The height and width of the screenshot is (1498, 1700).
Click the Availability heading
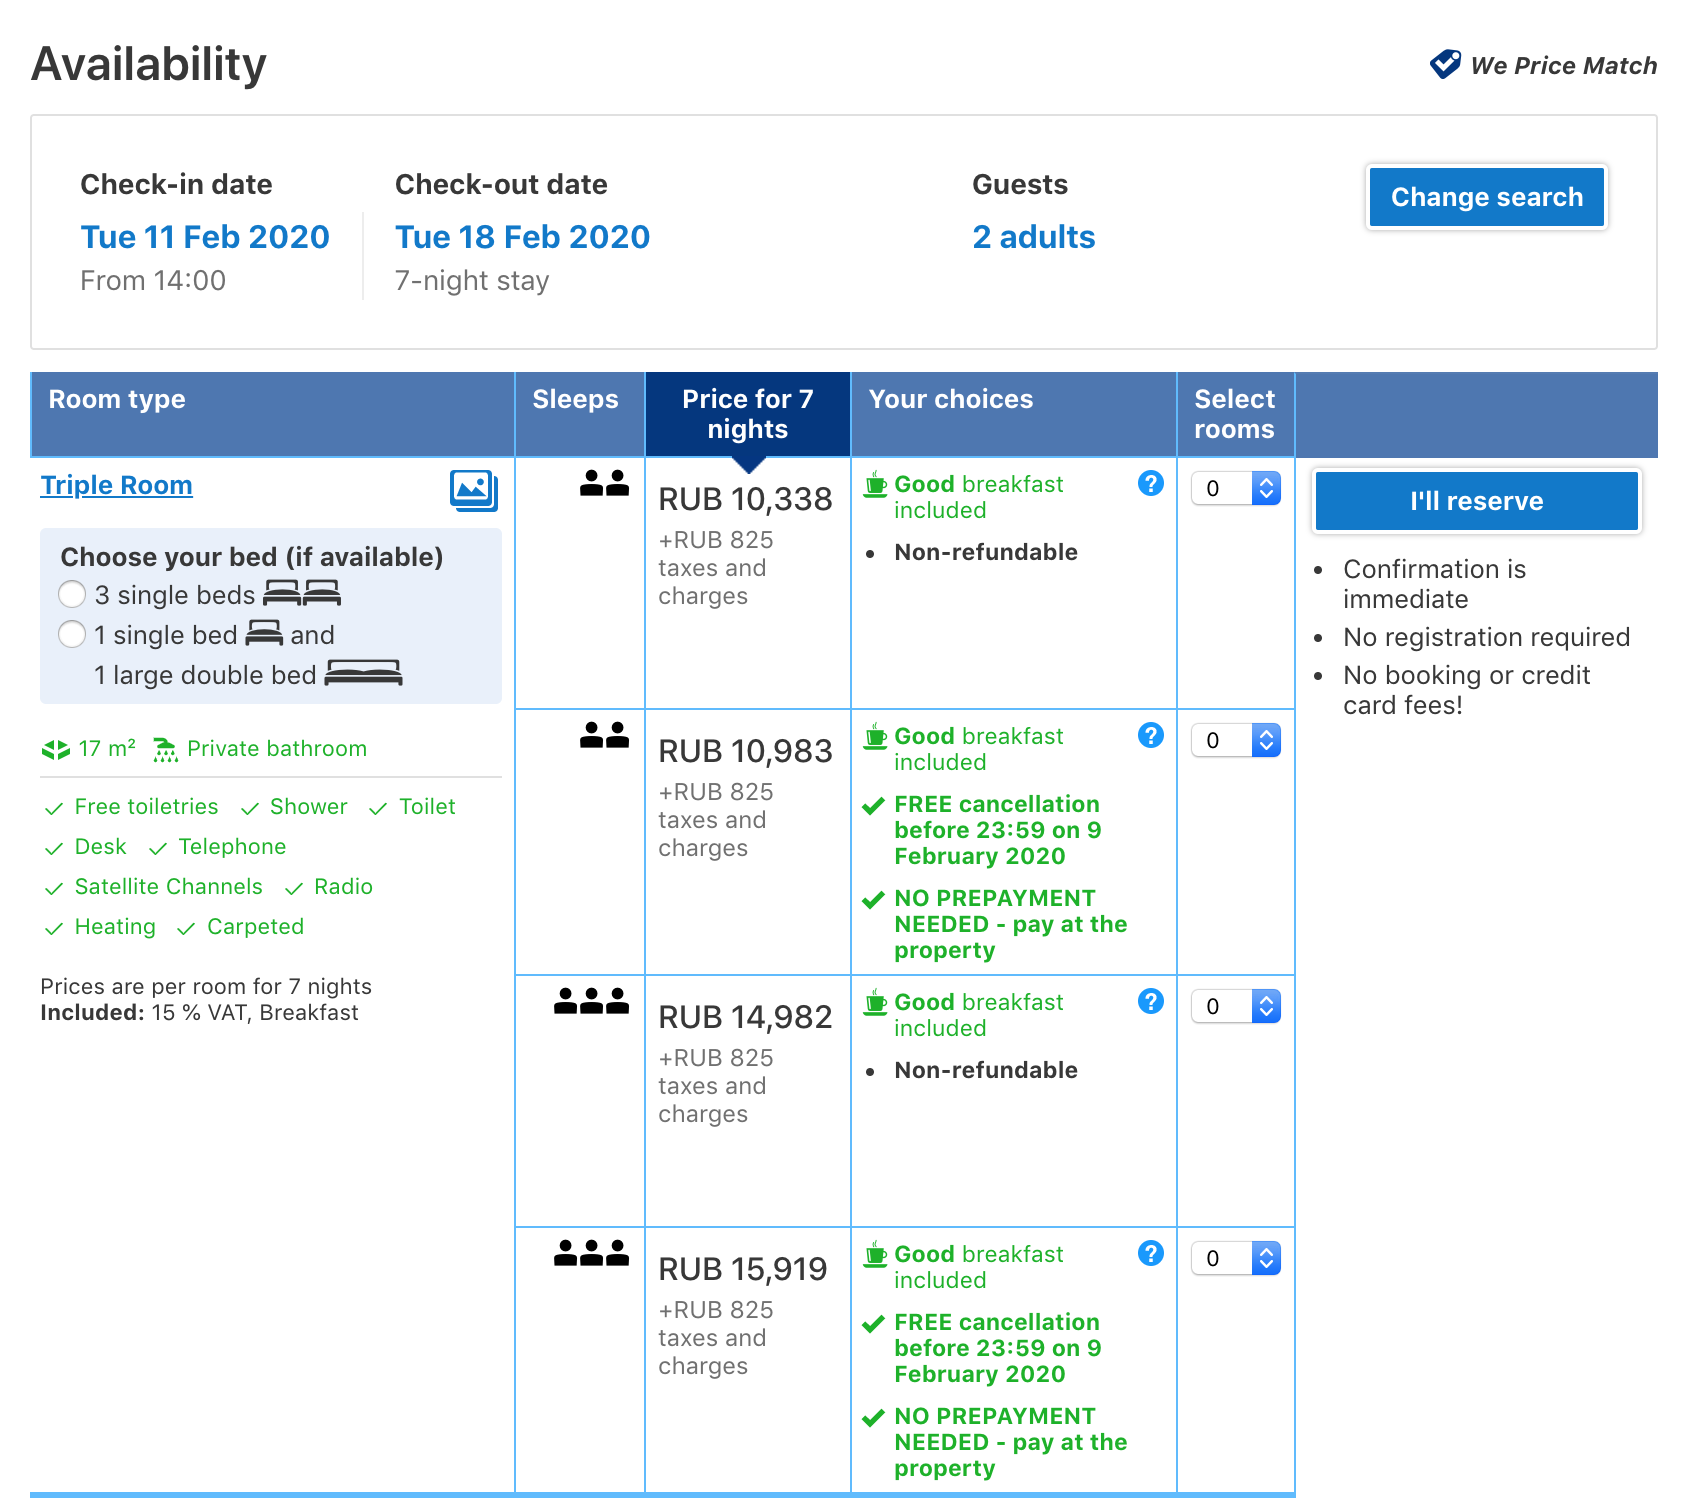click(149, 64)
